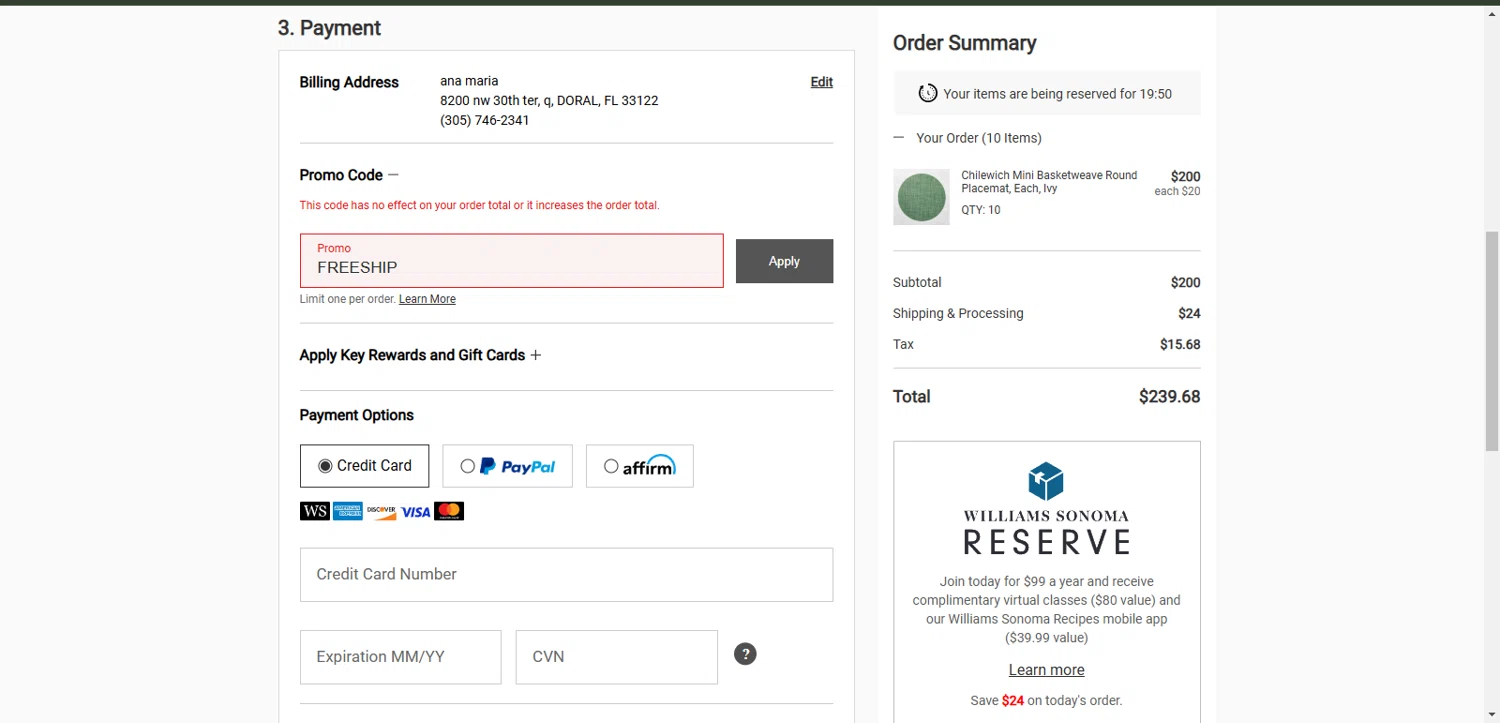
Task: Click the Affirm logo
Action: point(649,465)
